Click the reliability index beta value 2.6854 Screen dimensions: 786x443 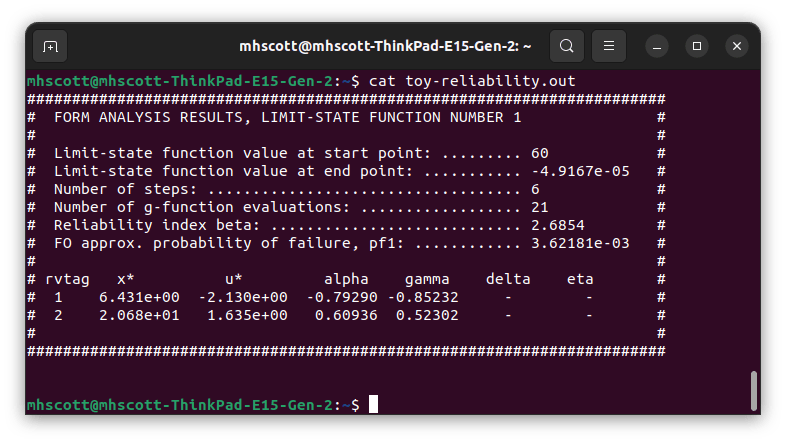(x=557, y=225)
